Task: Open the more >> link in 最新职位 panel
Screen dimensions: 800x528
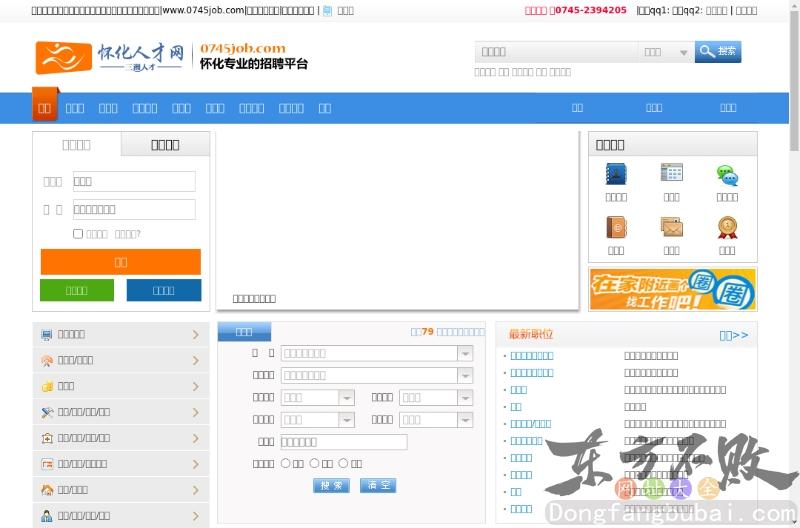Action: 734,335
